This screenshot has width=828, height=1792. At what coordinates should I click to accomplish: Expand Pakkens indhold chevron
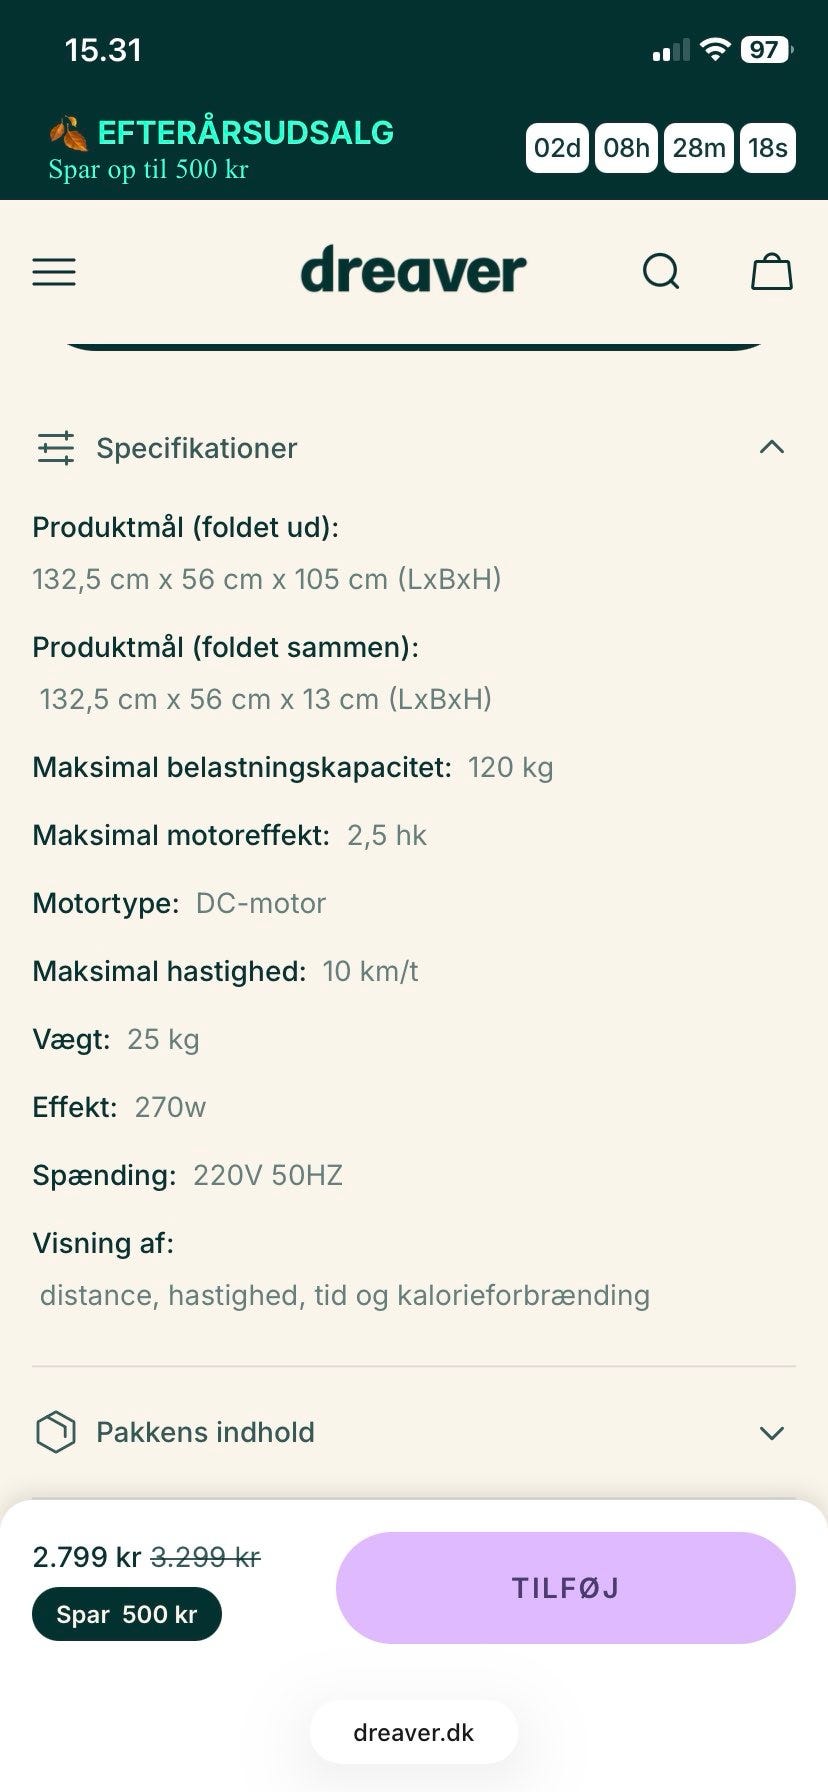pos(771,1433)
